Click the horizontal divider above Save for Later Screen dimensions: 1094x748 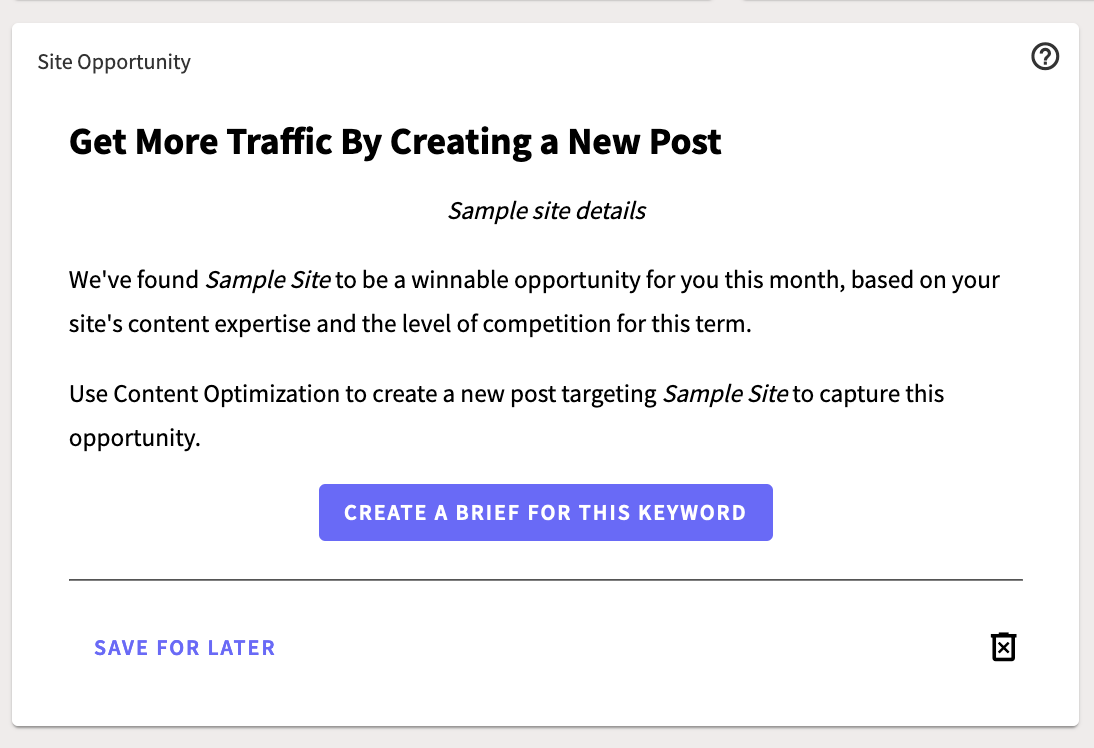pos(546,579)
